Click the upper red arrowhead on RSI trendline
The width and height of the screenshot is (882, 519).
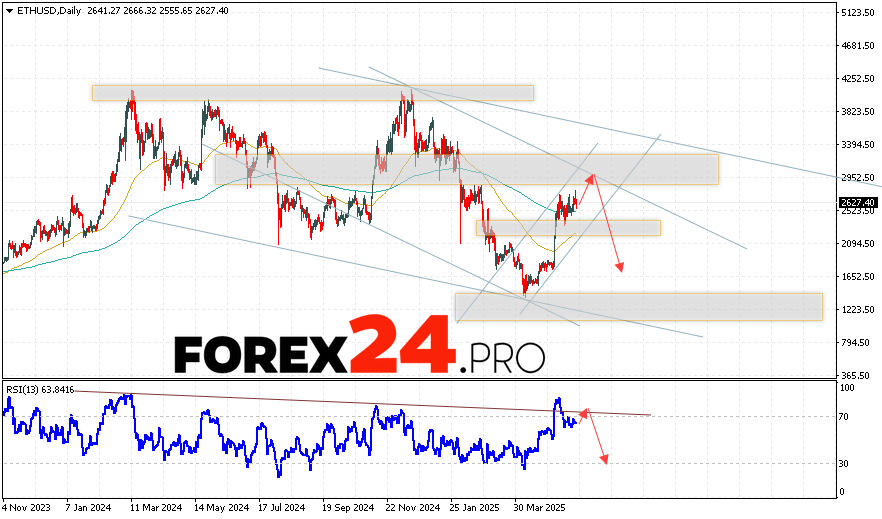click(585, 411)
